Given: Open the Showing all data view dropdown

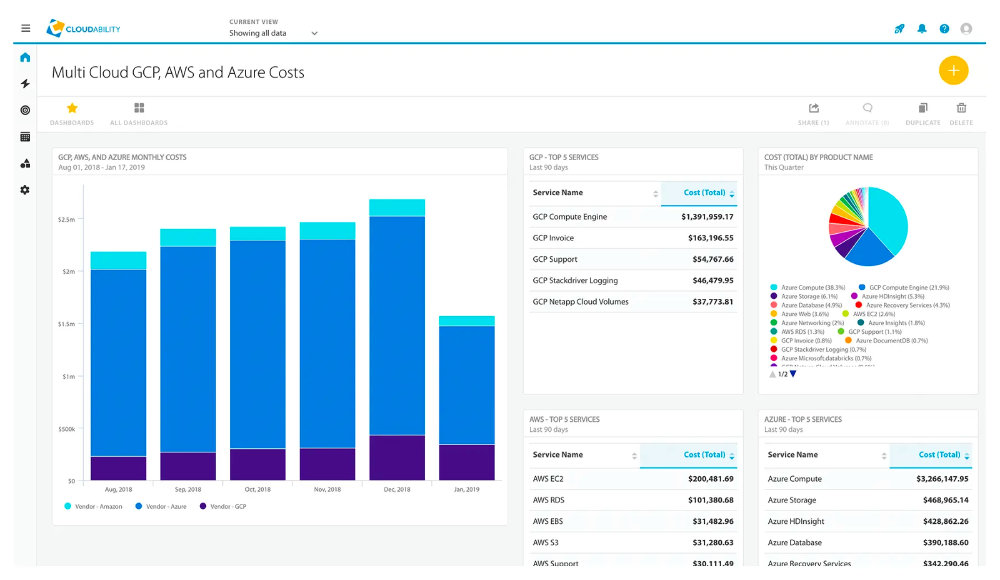Looking at the screenshot, I should click(x=271, y=32).
